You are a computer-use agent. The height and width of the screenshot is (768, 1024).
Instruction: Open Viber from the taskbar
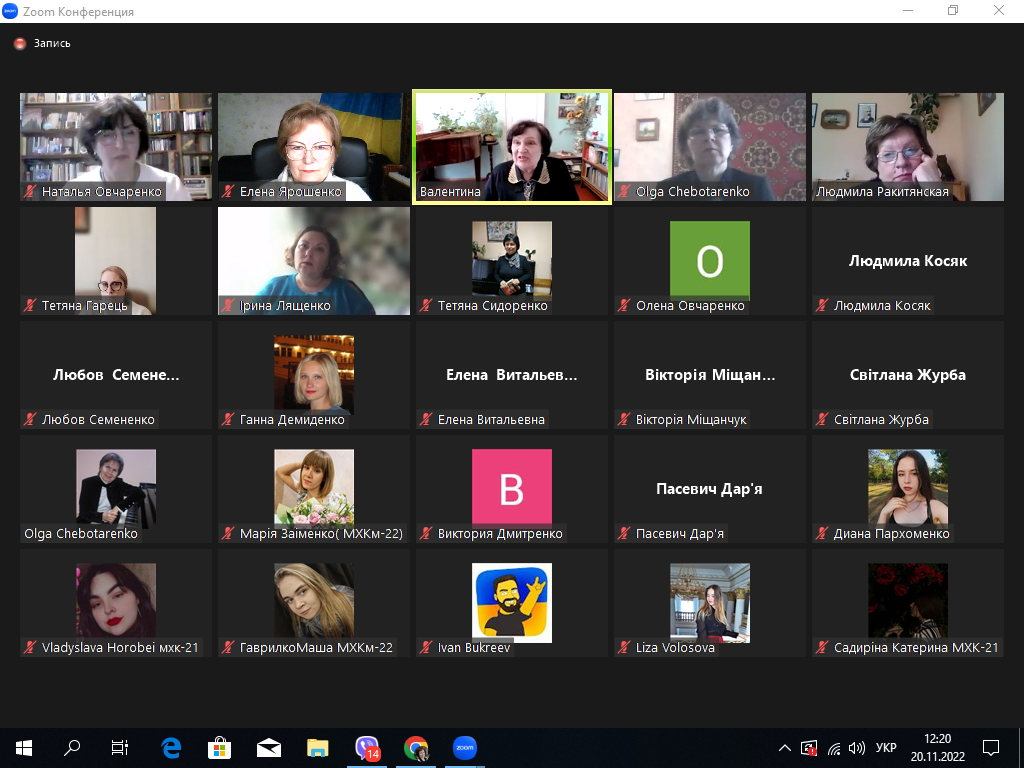pyautogui.click(x=367, y=747)
